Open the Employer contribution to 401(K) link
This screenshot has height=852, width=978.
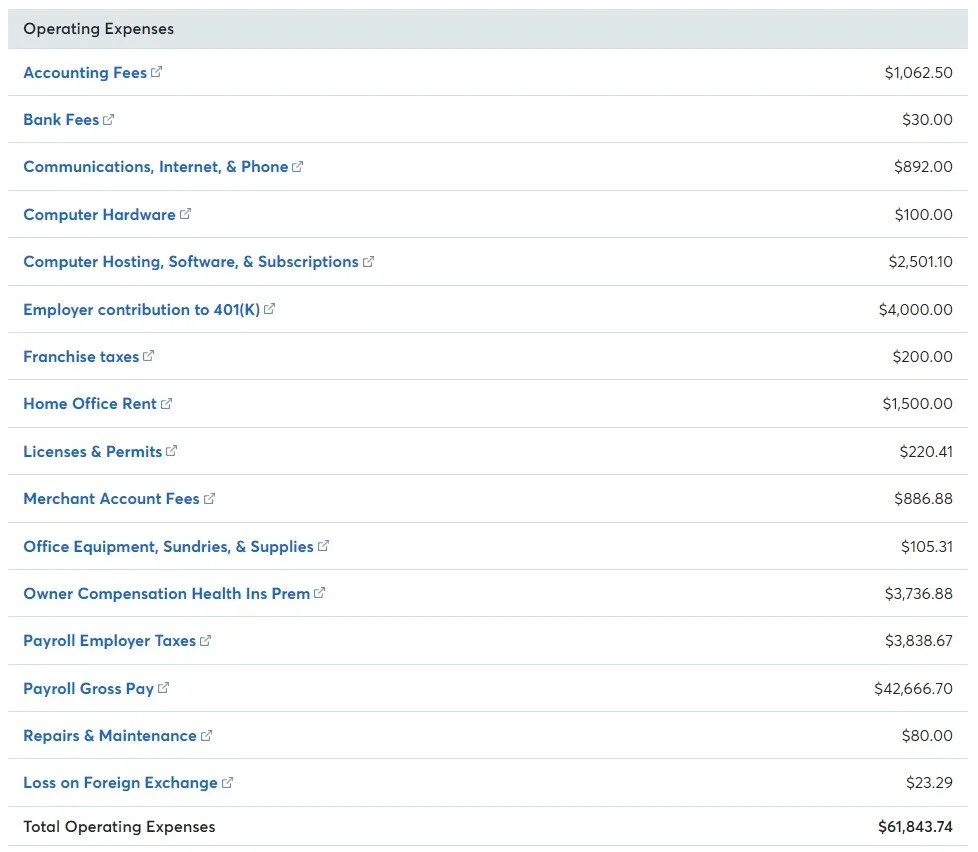tap(140, 308)
